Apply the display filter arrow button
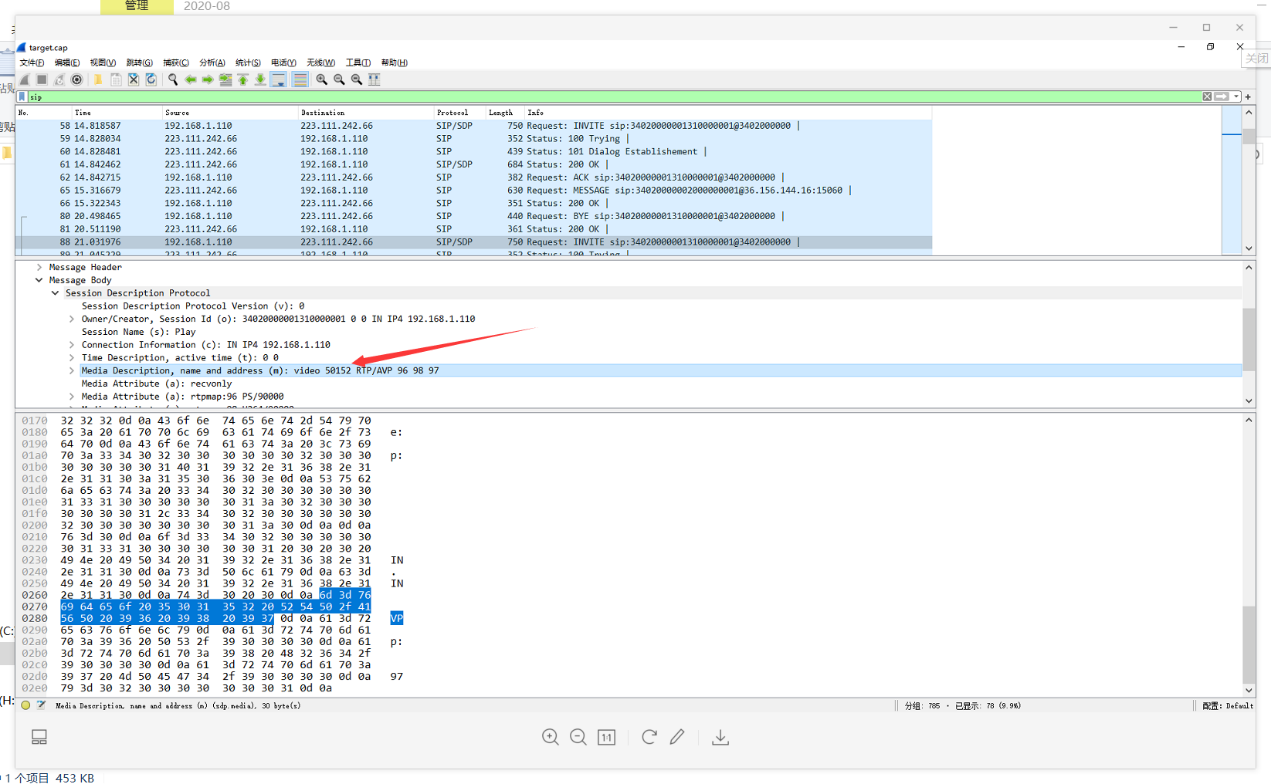This screenshot has height=784, width=1271. coord(1221,97)
